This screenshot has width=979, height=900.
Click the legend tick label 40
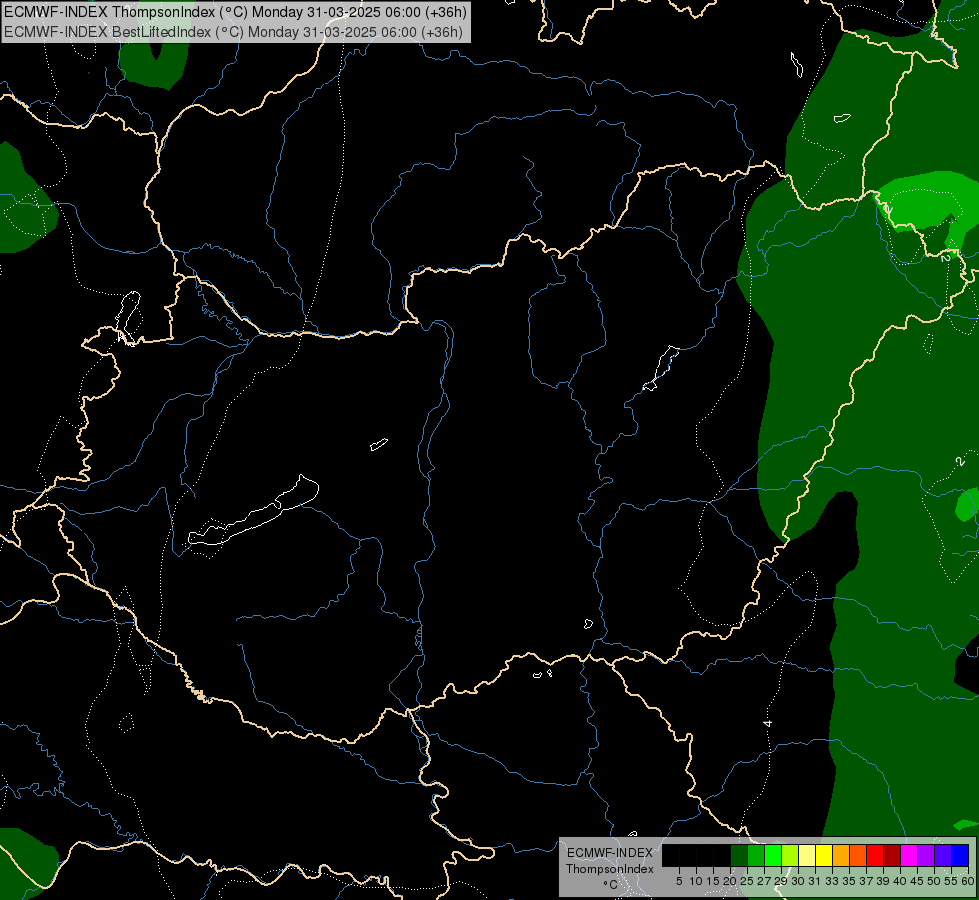click(x=900, y=881)
